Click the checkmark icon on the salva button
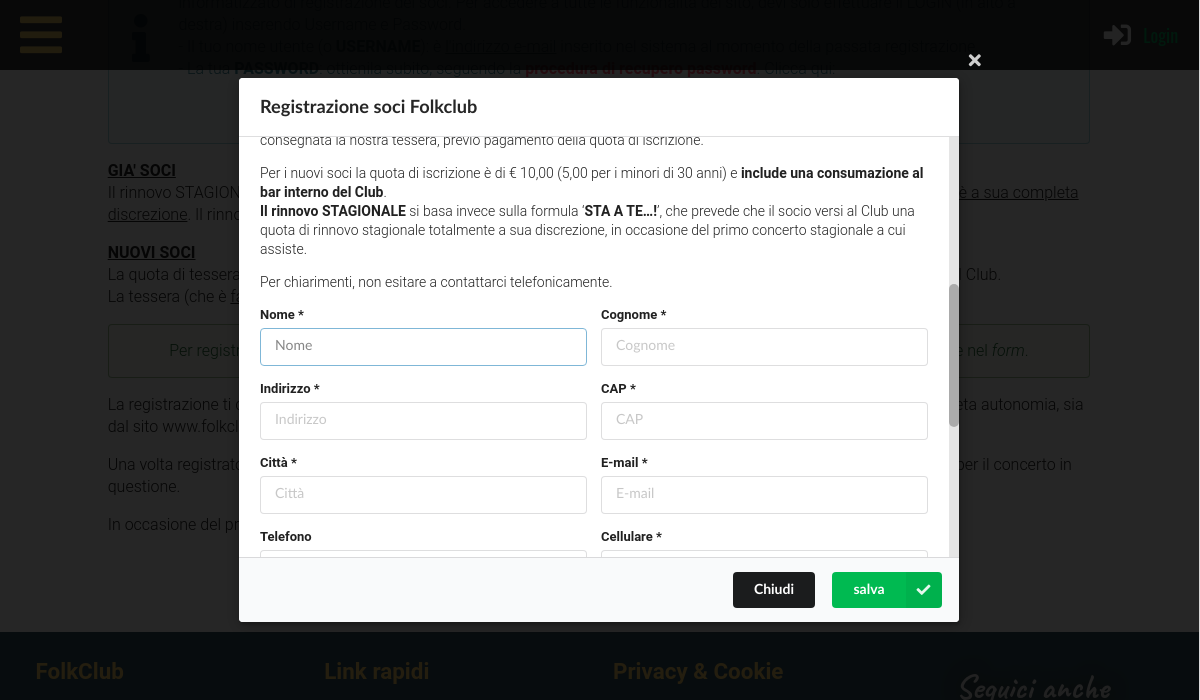Viewport: 1200px width, 700px height. pyautogui.click(x=923, y=590)
